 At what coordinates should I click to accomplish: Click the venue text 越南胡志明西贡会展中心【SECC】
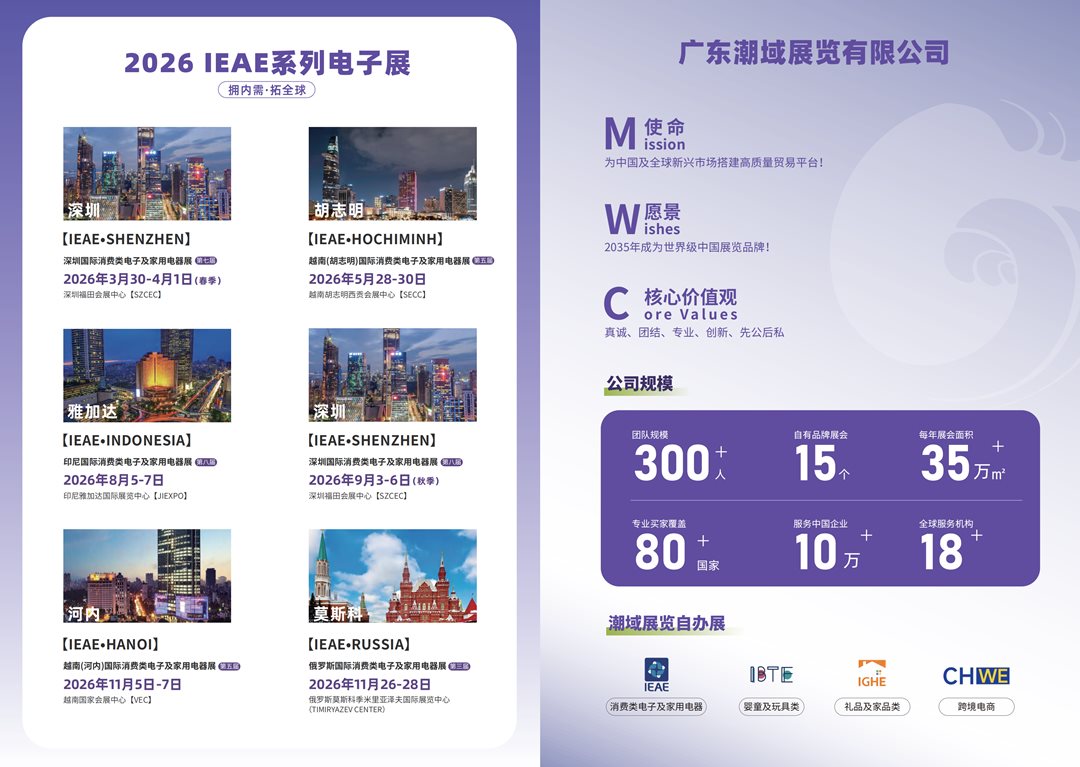pos(368,295)
